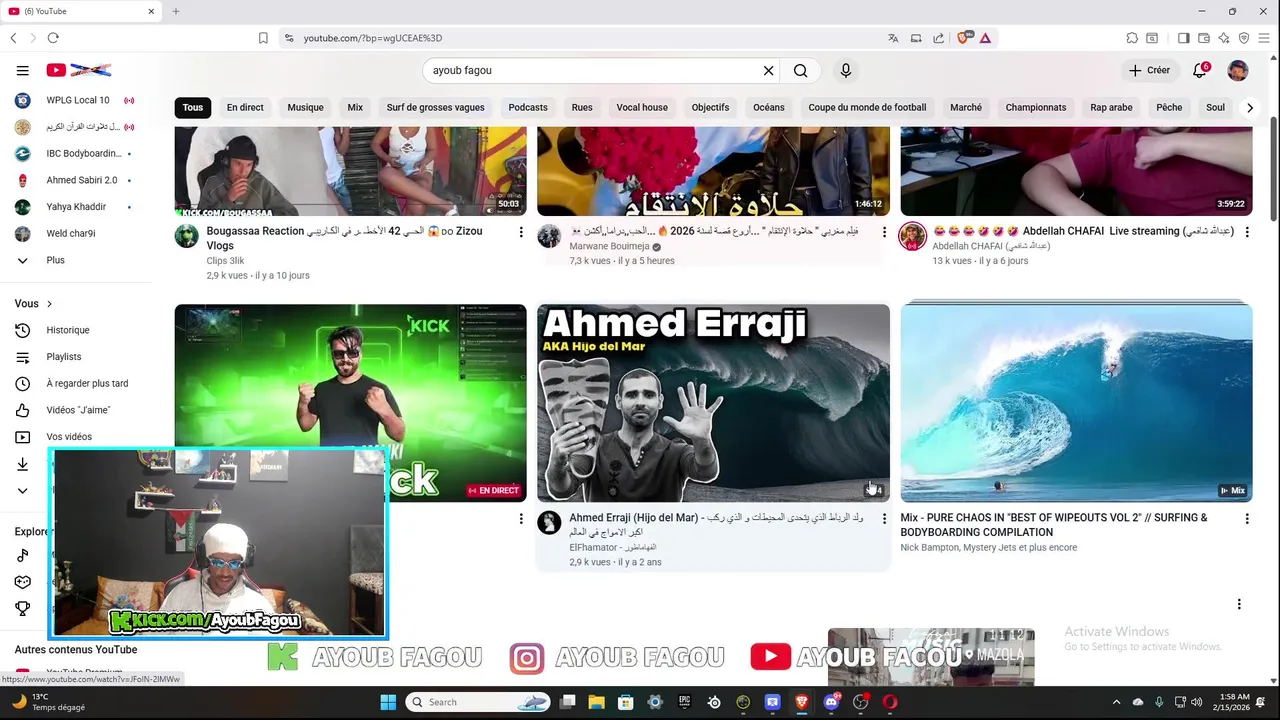Open Yahya Khaddir subscription
Screen dimensions: 1280x720
[x=75, y=206]
